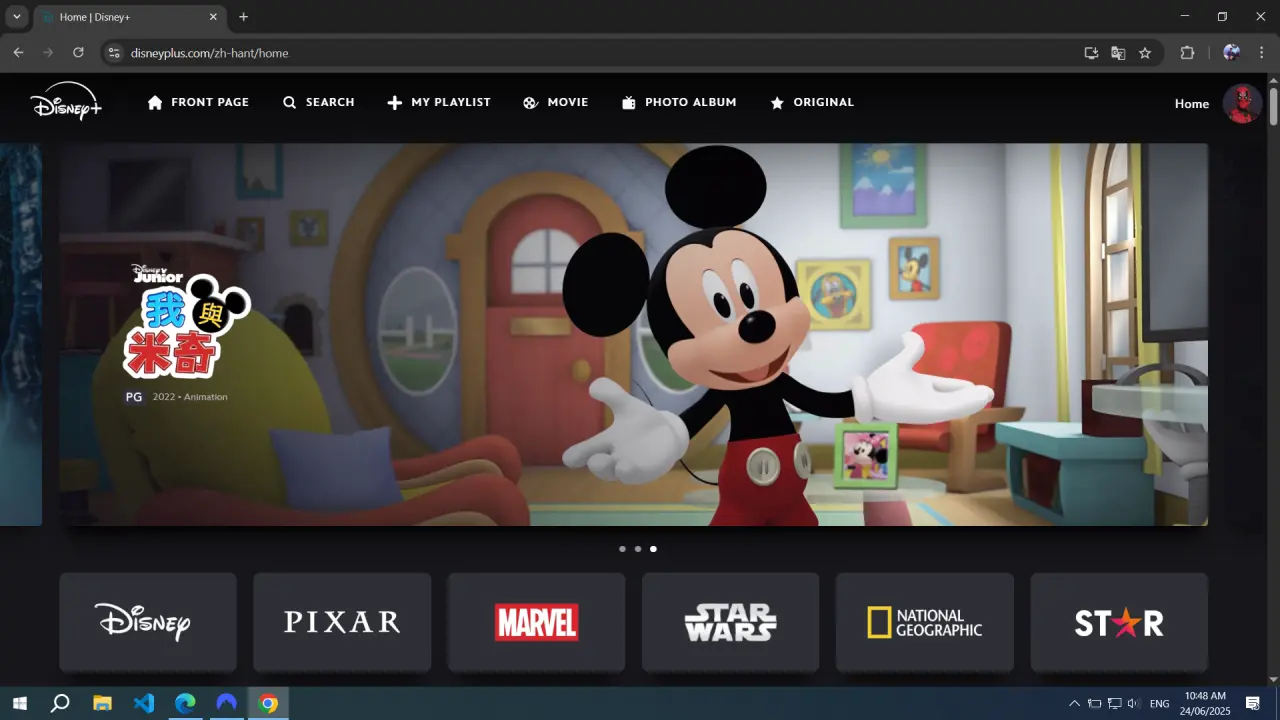Screen dimensions: 1280x720
Task: Click the install app icon in address bar
Action: click(1091, 53)
